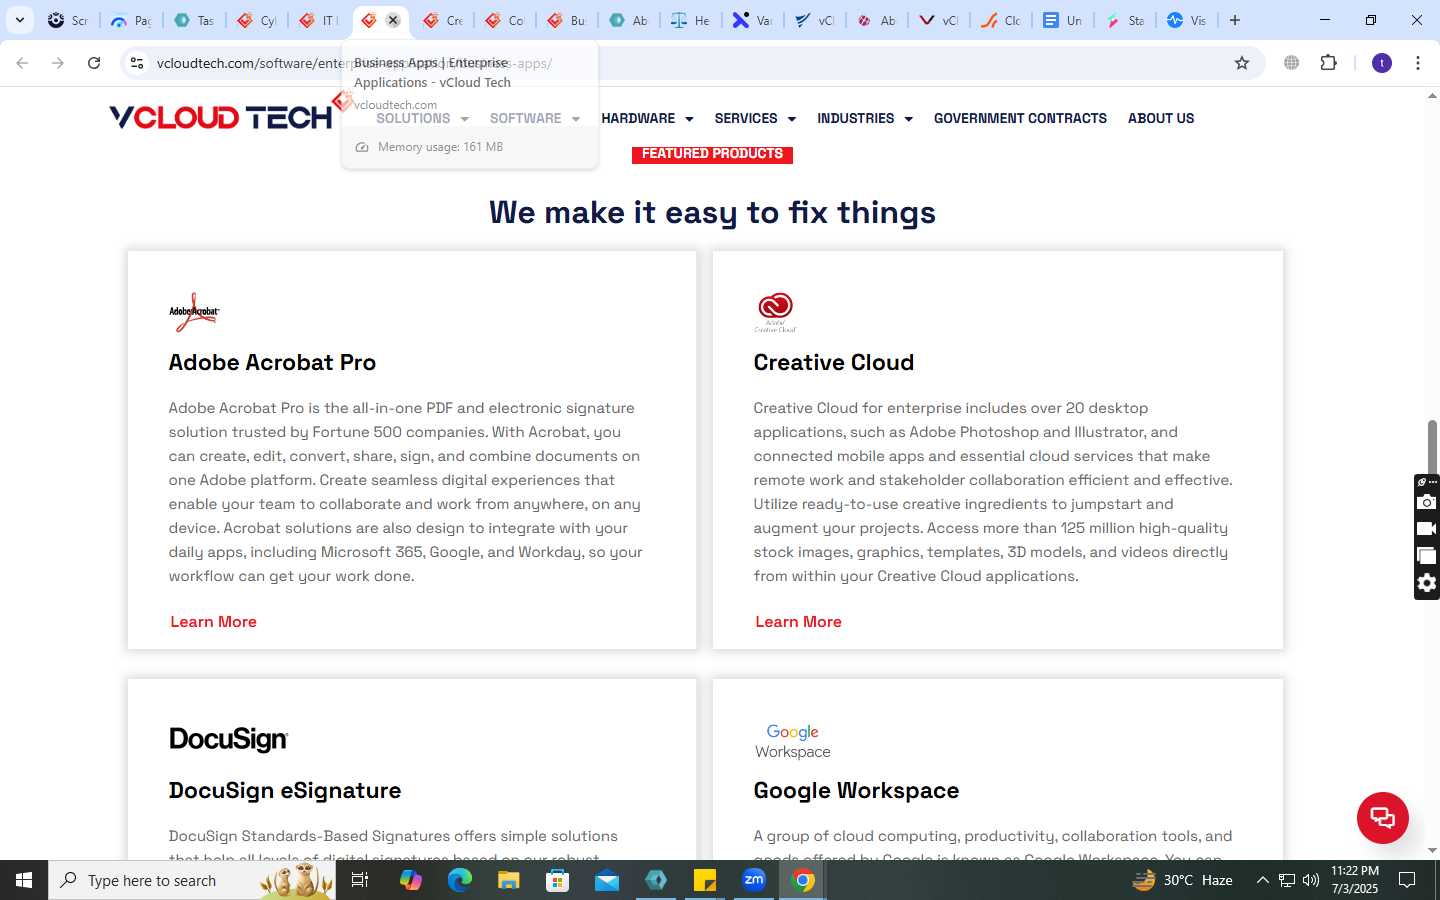The height and width of the screenshot is (900, 1440).
Task: Click the page vertical scrollbar thumb
Action: pyautogui.click(x=1432, y=447)
